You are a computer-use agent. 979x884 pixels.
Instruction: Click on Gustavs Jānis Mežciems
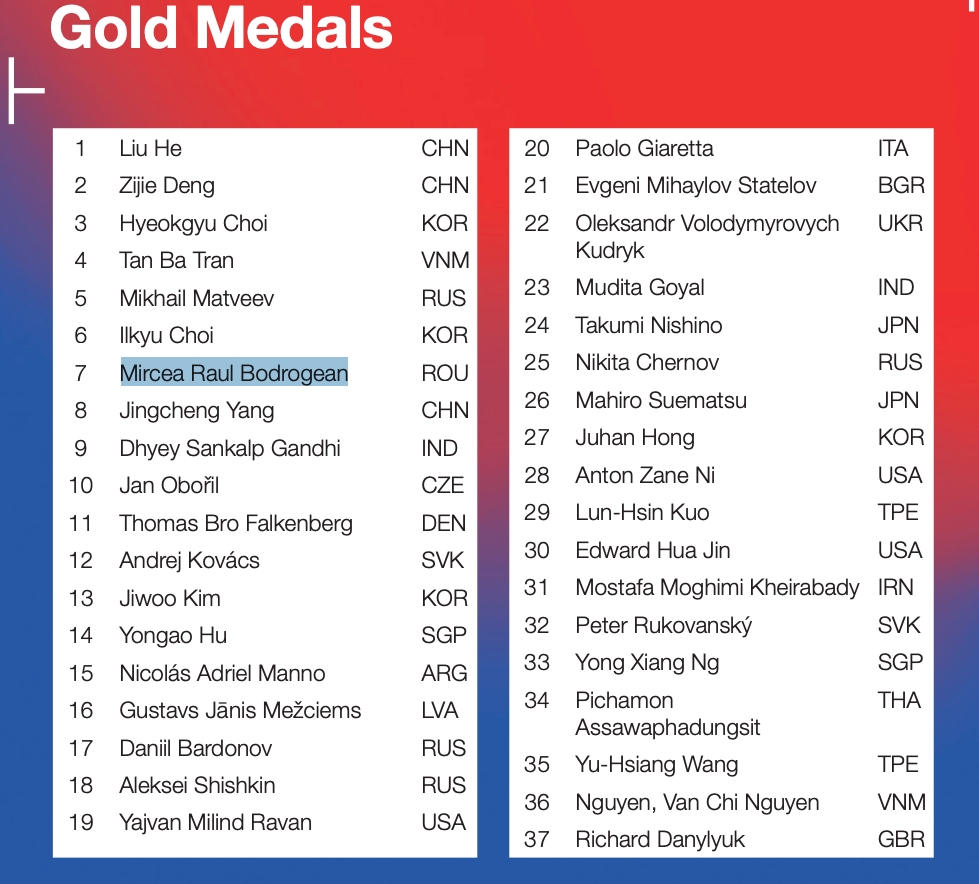[x=240, y=710]
